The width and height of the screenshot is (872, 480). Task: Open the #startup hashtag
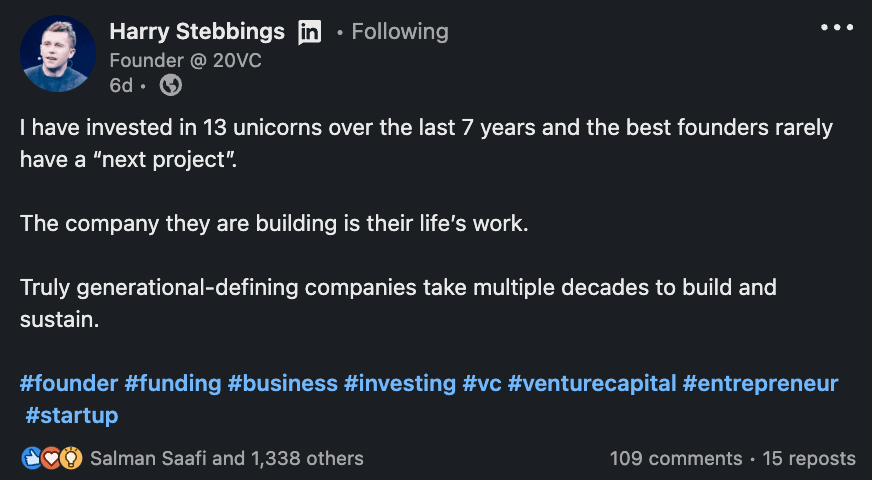(72, 415)
